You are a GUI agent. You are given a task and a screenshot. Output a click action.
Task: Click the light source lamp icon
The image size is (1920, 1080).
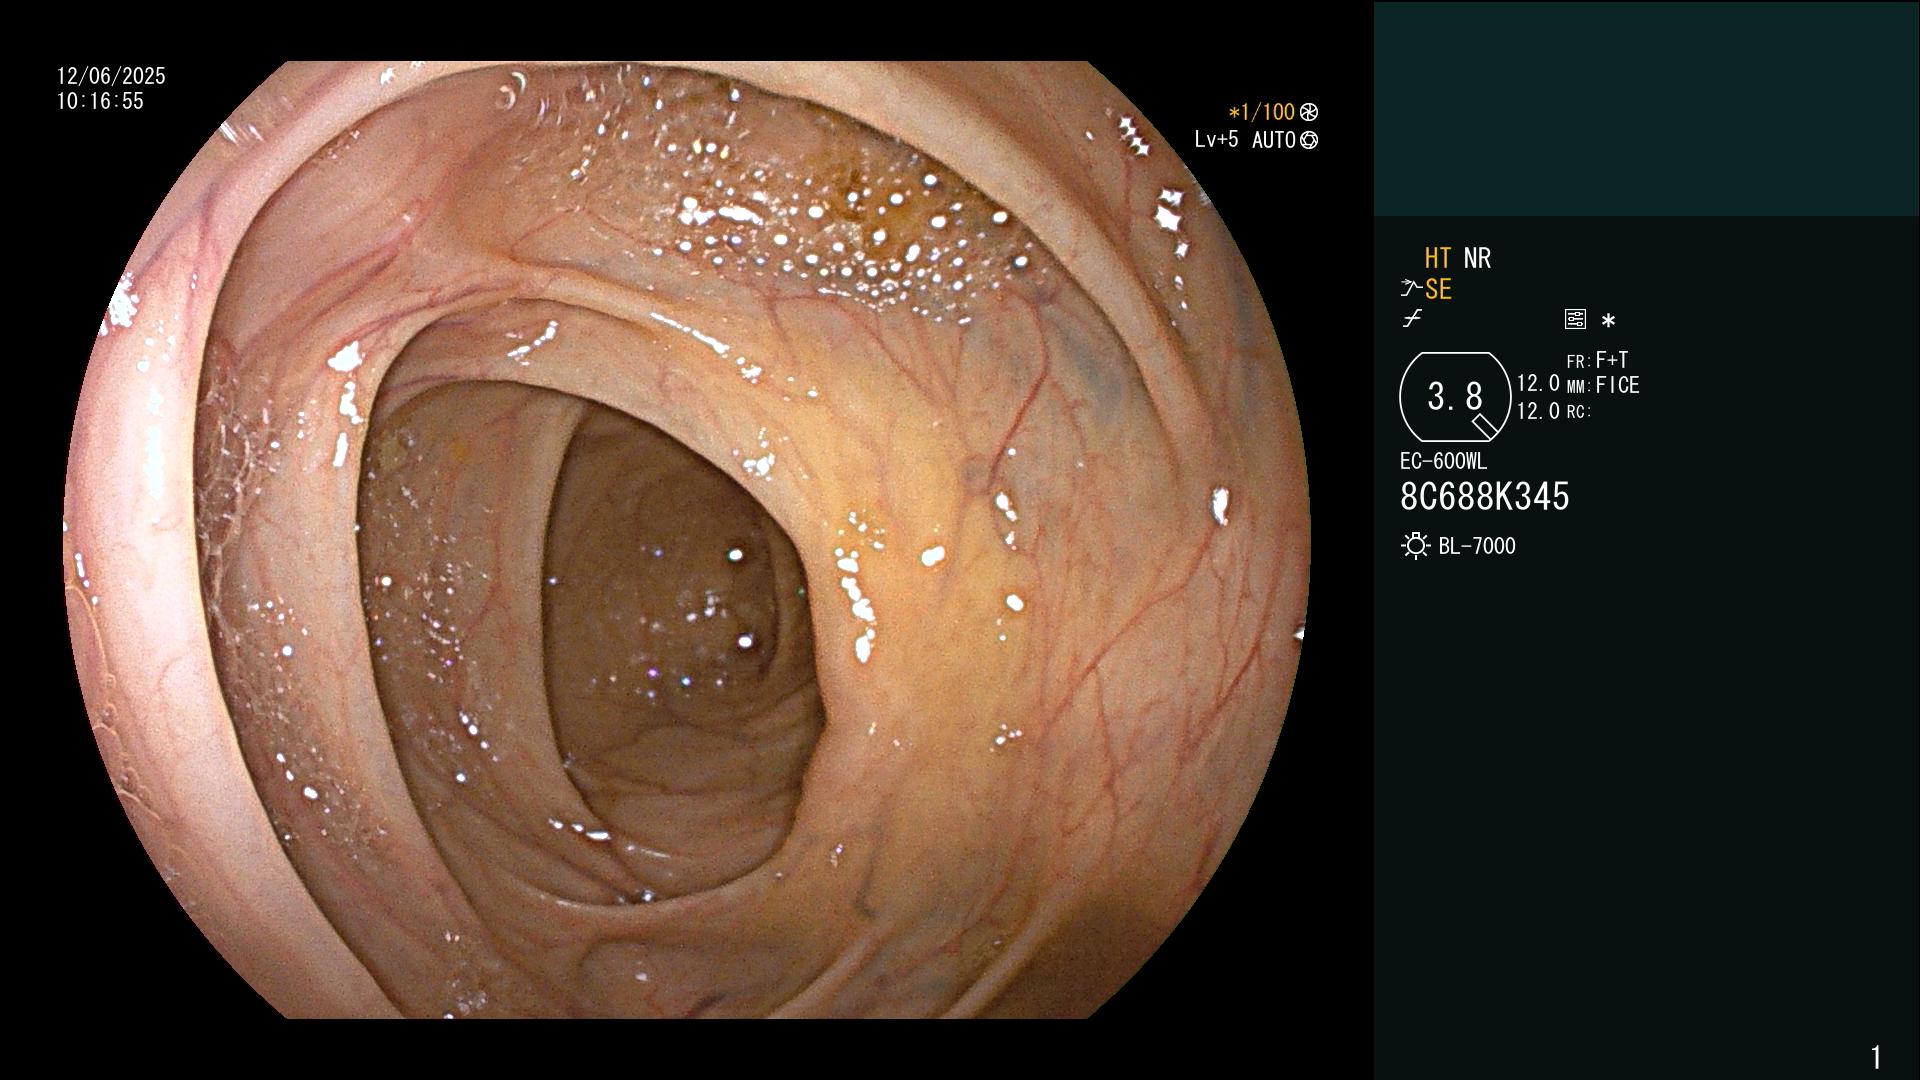coord(1415,546)
